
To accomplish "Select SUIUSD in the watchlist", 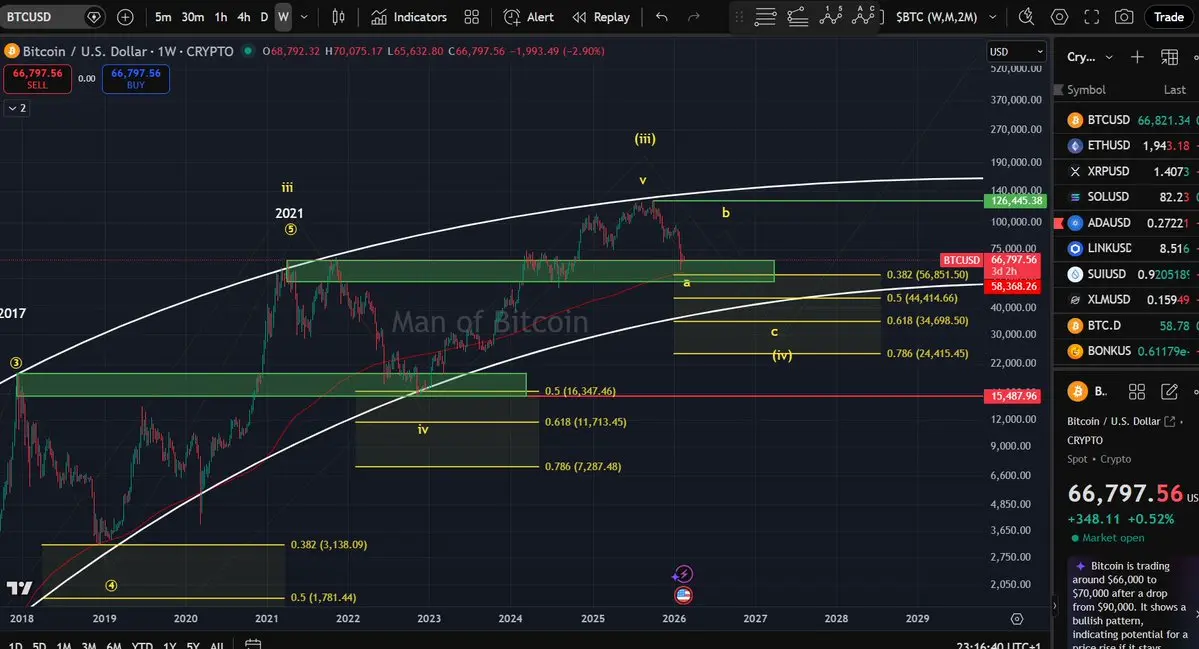I will [x=1126, y=274].
